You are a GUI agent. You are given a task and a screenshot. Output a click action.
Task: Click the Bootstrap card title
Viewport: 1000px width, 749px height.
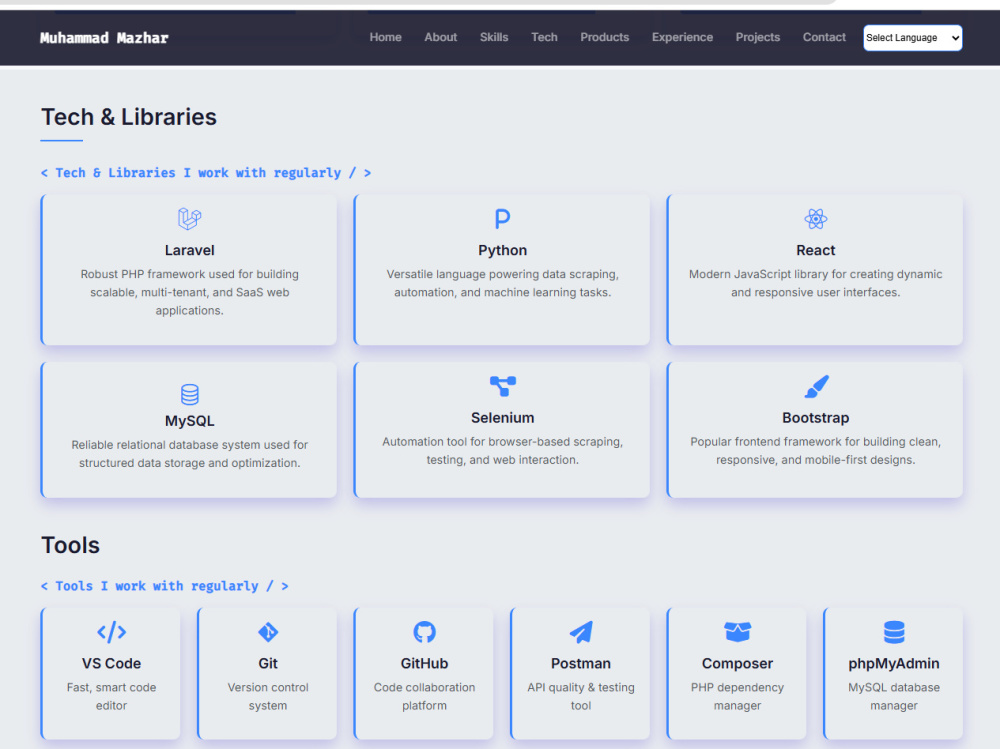click(816, 418)
